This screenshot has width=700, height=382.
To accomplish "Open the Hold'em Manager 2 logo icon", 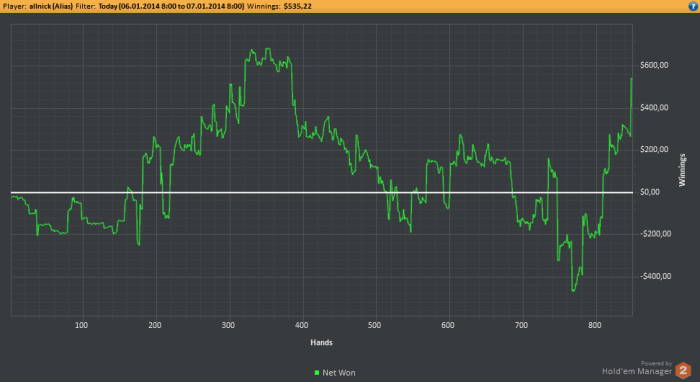I will tap(683, 370).
